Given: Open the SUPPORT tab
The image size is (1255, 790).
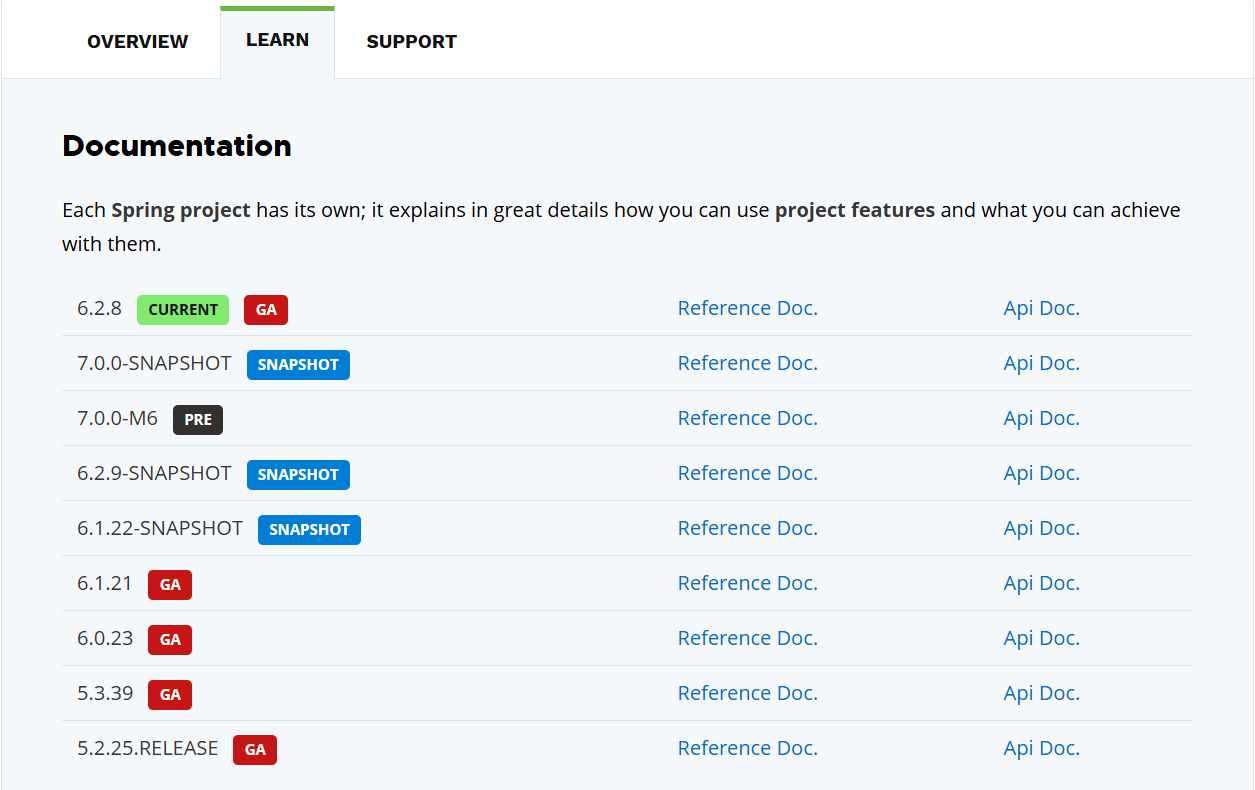Looking at the screenshot, I should [411, 42].
